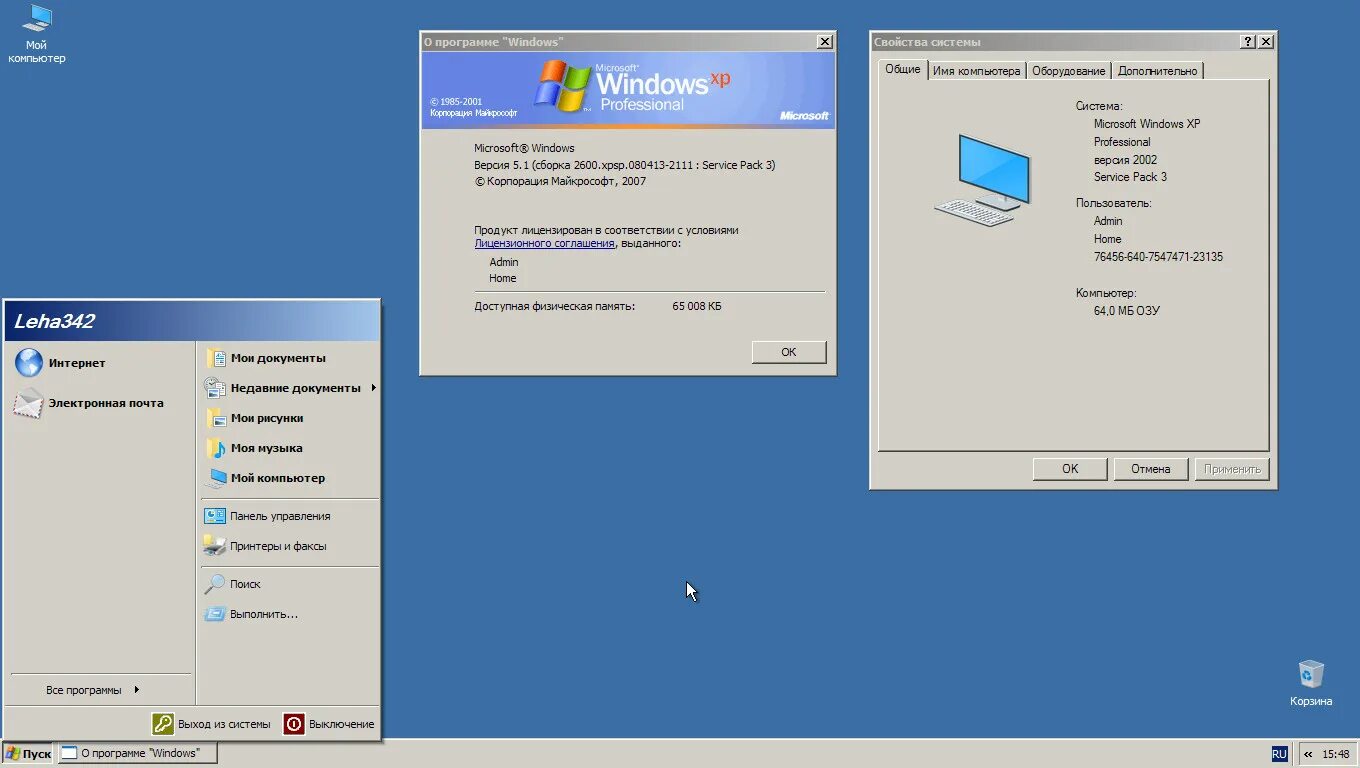Viewport: 1360px width, 768px height.
Task: Expand hidden tray icons chevron
Action: [x=1308, y=754]
